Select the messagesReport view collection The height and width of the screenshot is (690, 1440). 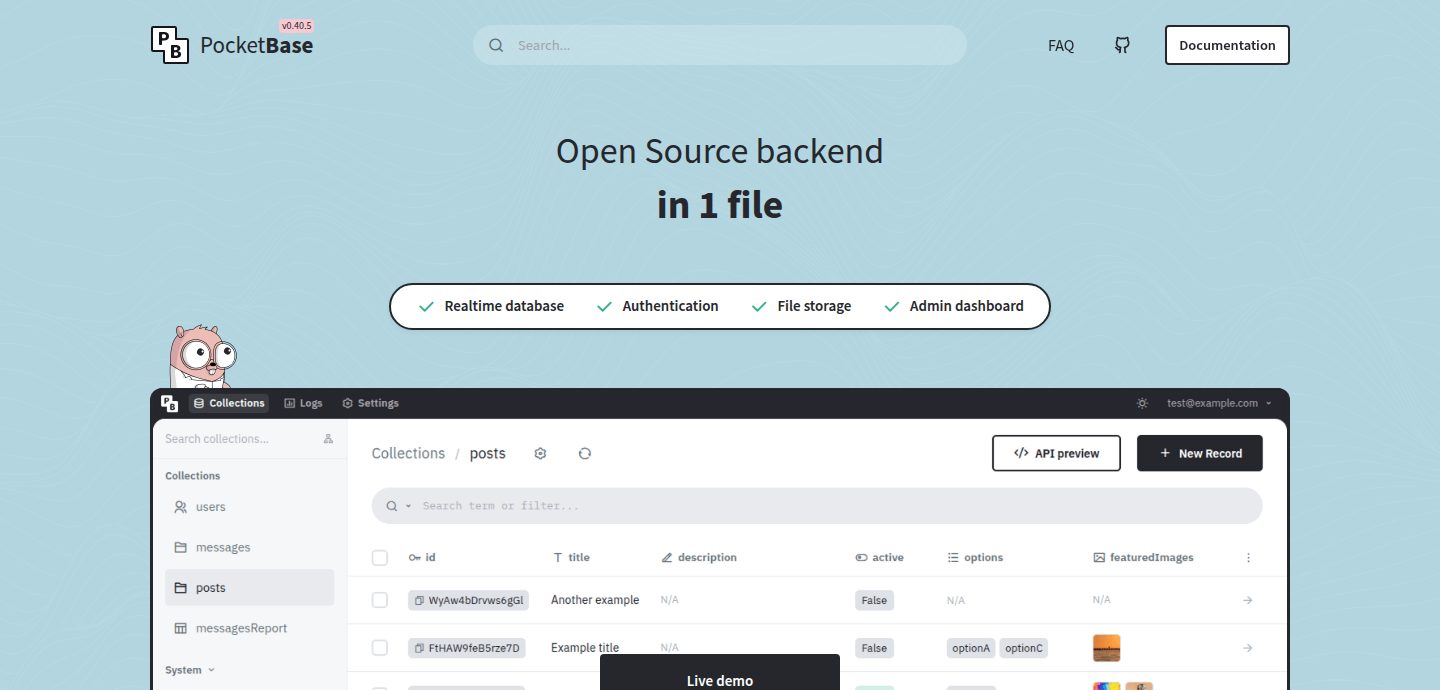coord(250,628)
